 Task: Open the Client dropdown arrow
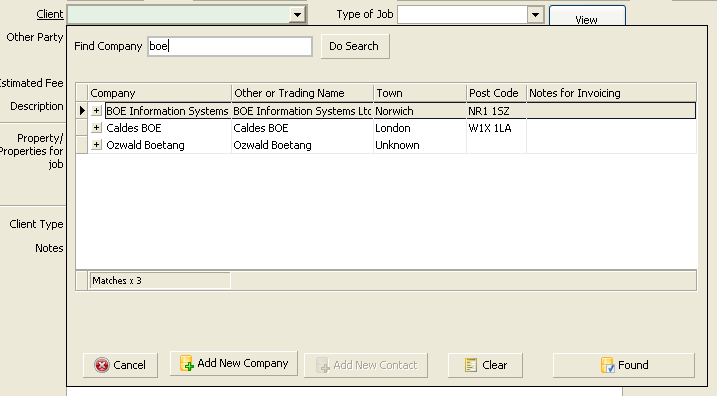297,15
